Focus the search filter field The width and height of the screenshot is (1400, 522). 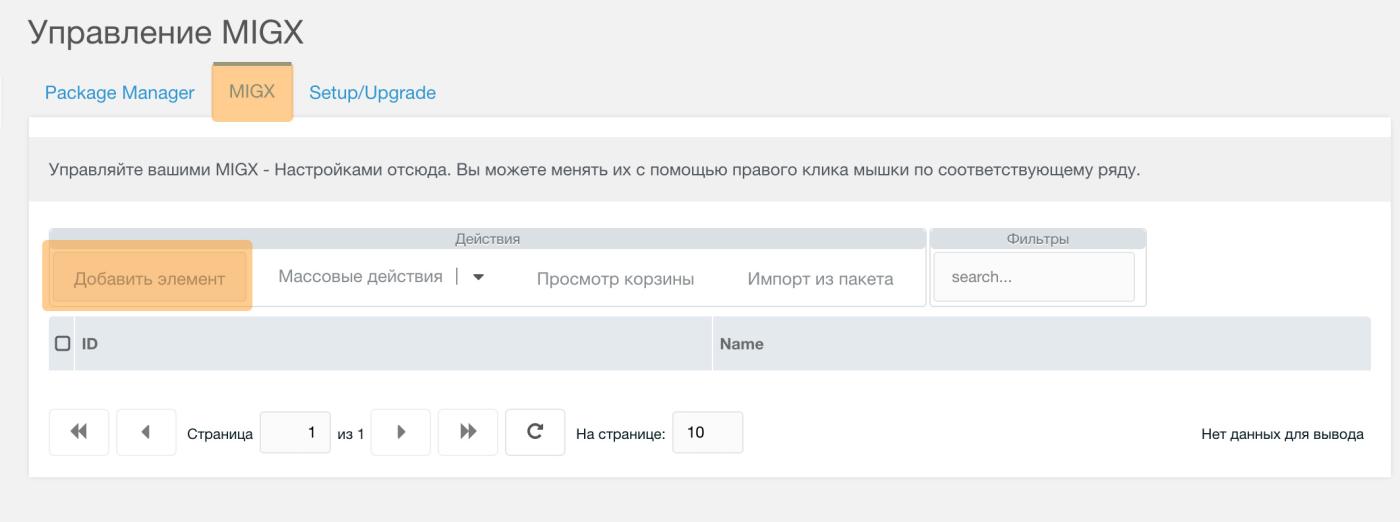(x=1034, y=277)
